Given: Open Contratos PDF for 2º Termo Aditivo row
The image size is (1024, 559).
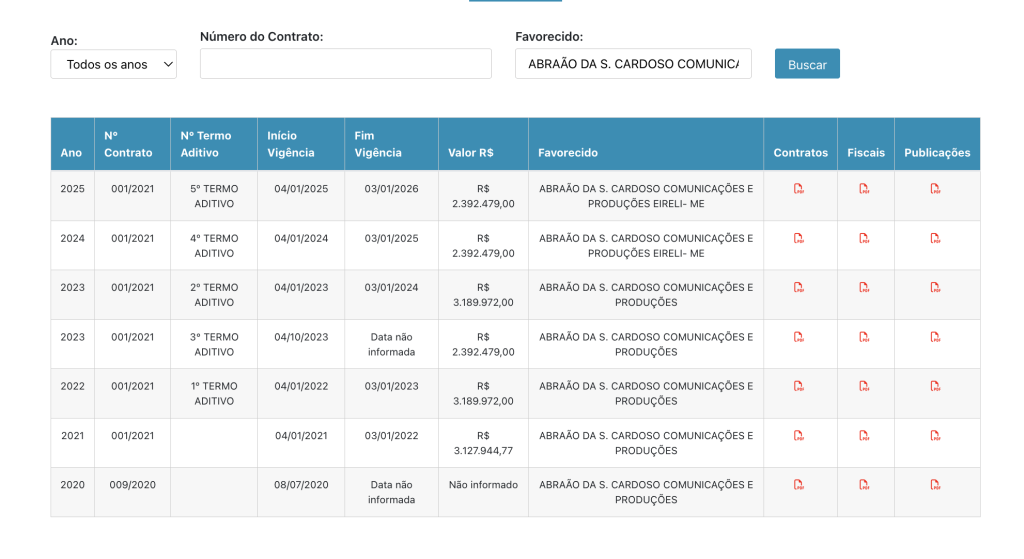Looking at the screenshot, I should coord(799,287).
